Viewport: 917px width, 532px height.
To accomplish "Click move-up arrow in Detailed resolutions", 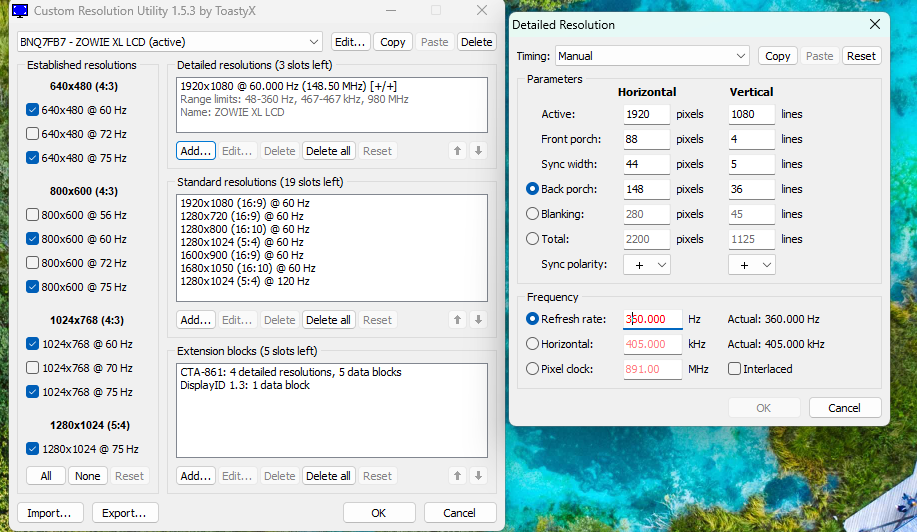I will [x=458, y=151].
